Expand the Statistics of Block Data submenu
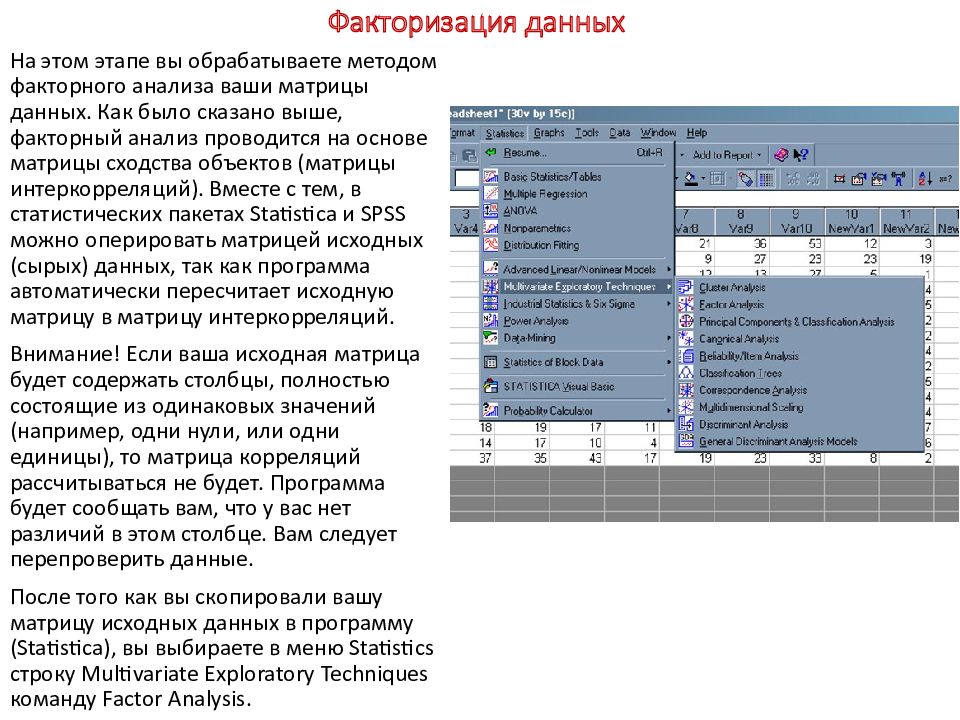 [669, 362]
